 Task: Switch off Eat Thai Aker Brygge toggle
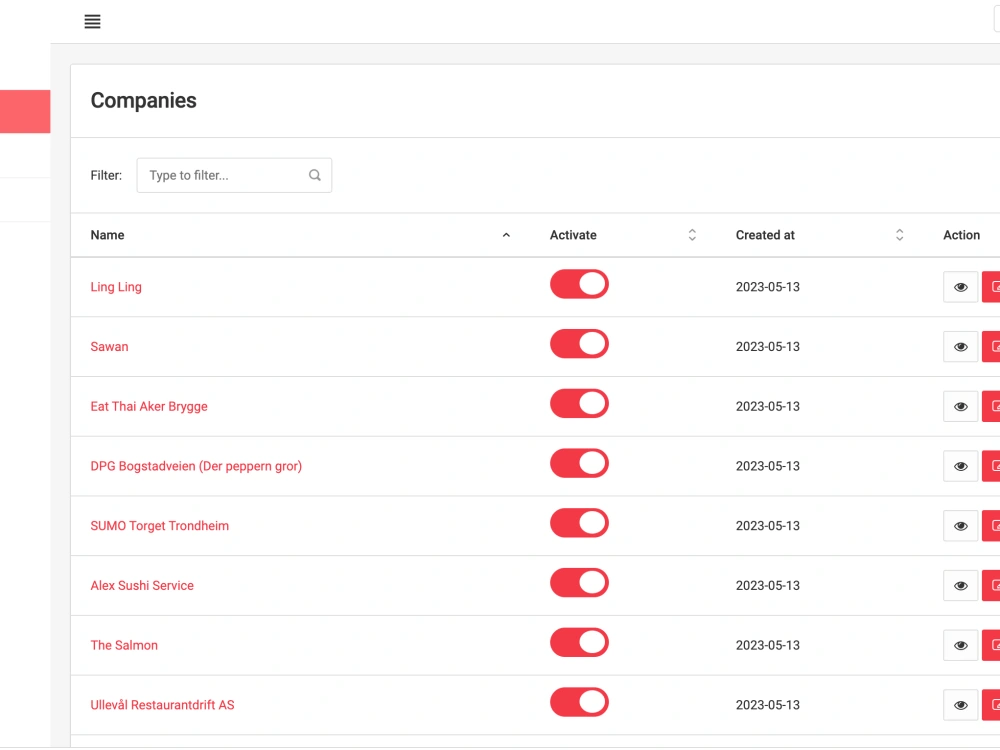(579, 404)
